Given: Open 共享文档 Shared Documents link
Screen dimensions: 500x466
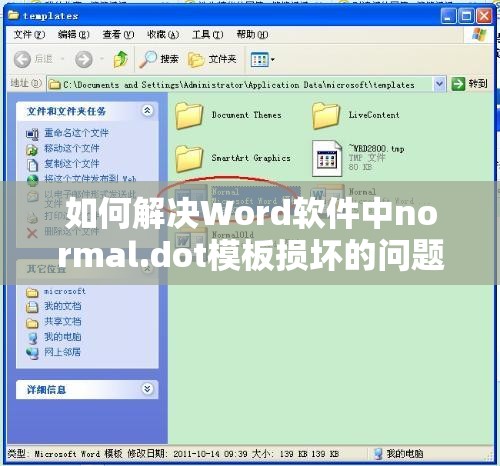Looking at the screenshot, I should tap(63, 321).
